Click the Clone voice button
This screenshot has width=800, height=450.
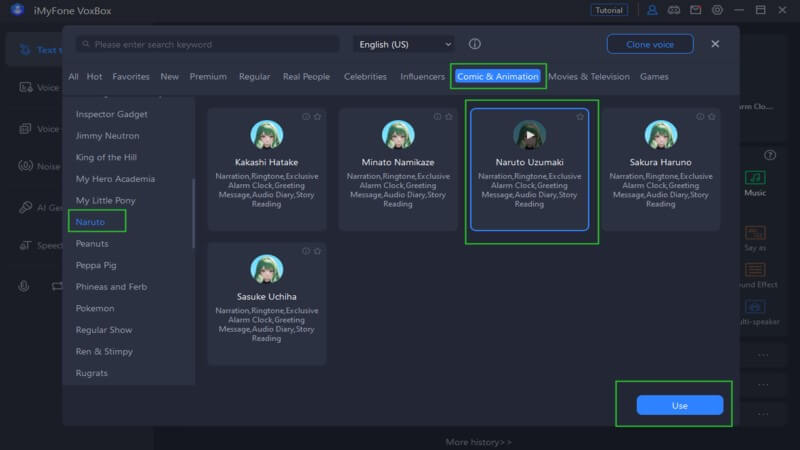650,44
